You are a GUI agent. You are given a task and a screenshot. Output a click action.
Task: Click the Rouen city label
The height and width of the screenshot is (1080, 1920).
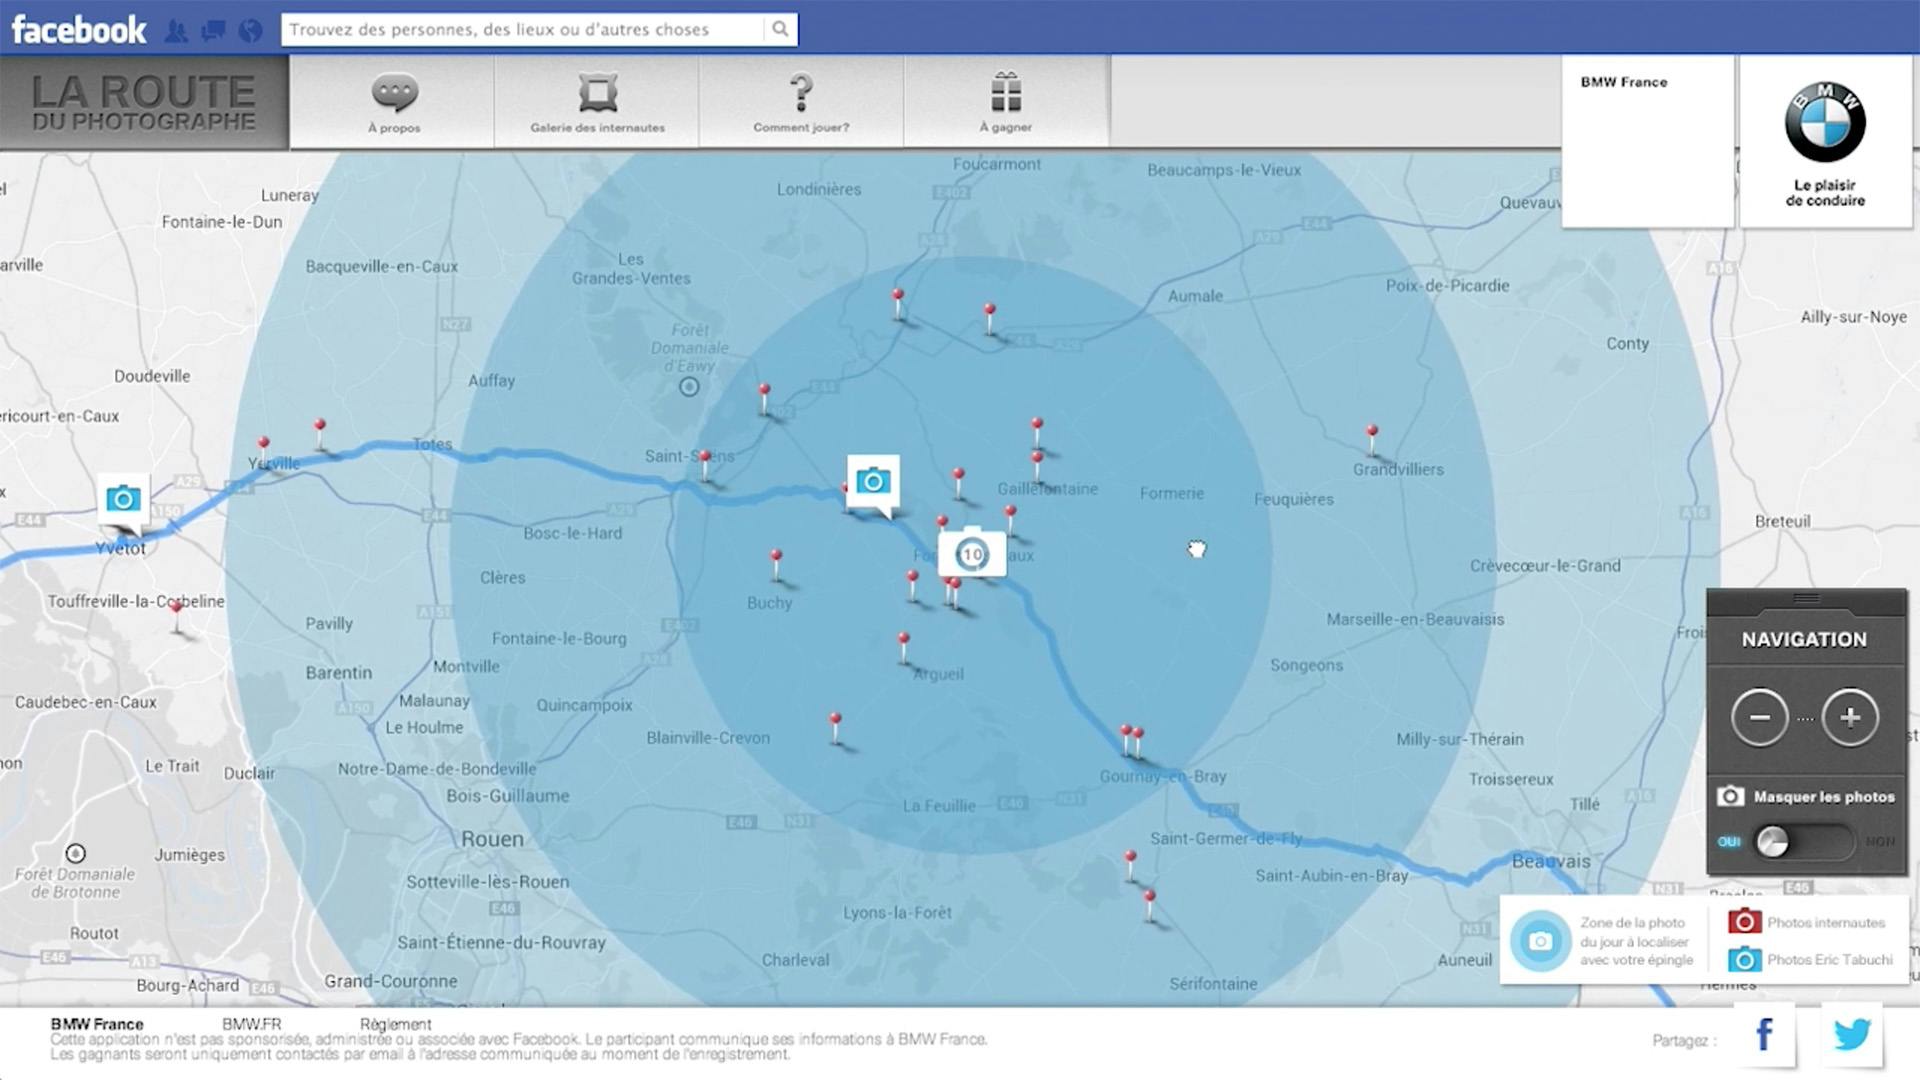tap(492, 839)
